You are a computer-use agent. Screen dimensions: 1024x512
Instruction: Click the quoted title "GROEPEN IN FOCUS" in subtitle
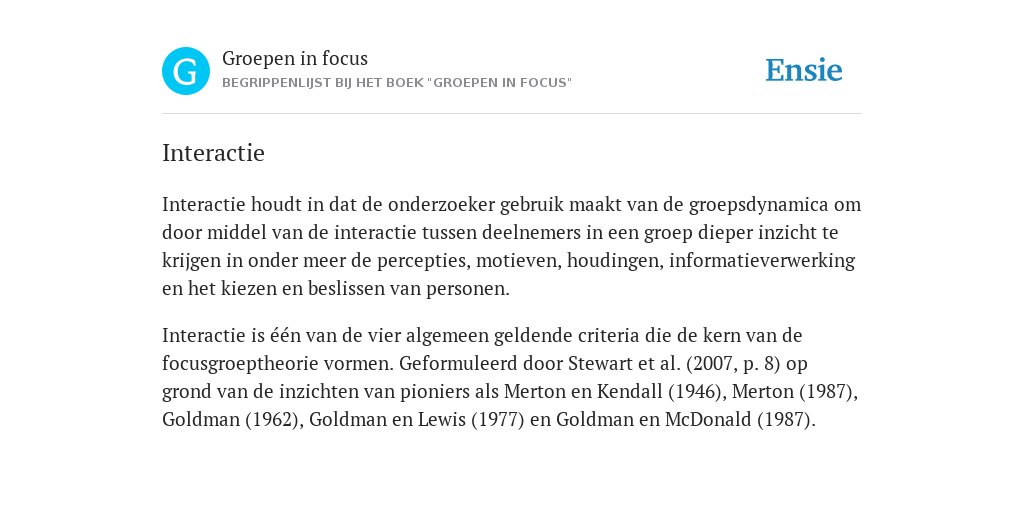click(x=500, y=83)
